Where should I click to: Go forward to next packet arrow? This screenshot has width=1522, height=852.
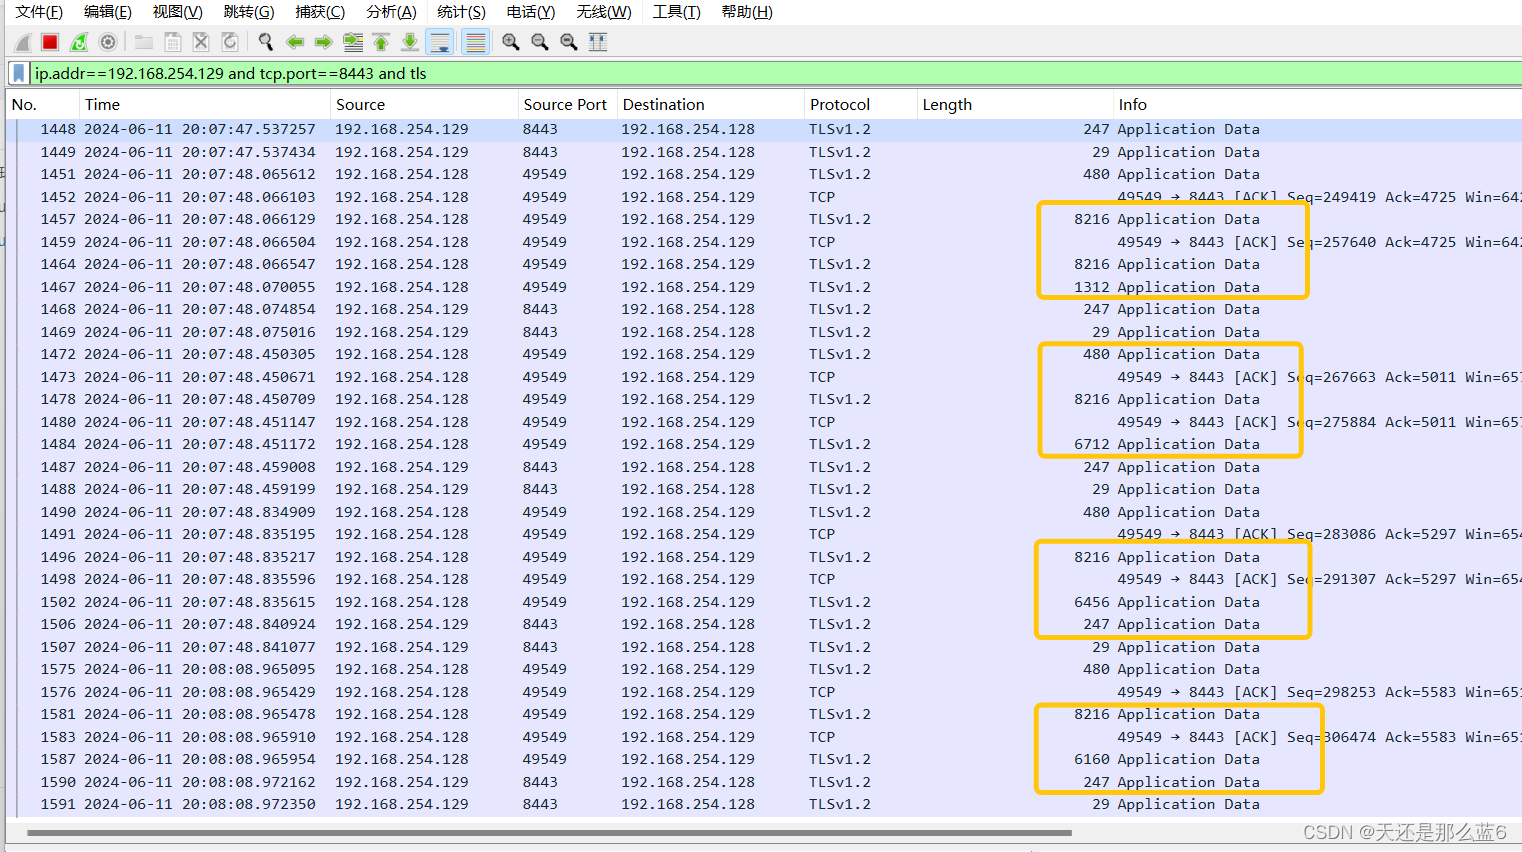coord(323,42)
